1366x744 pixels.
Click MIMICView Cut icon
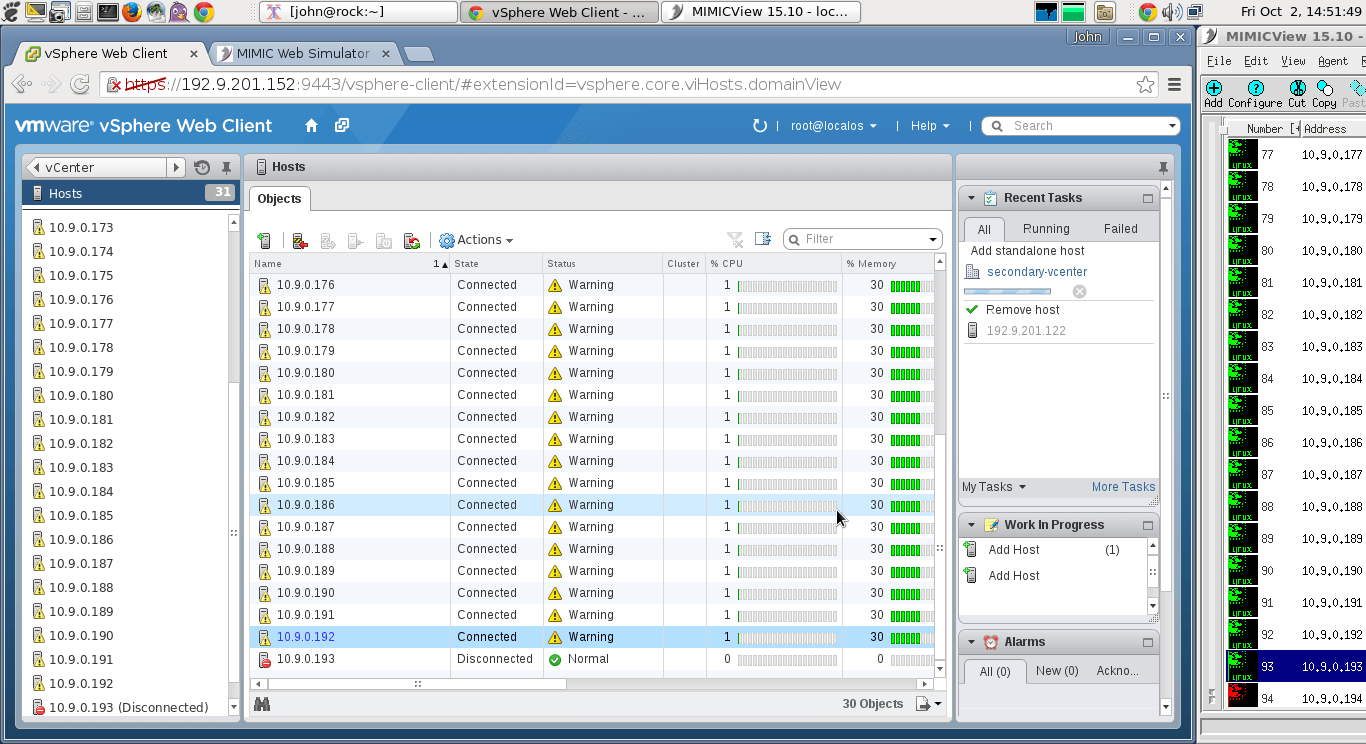pyautogui.click(x=1297, y=95)
